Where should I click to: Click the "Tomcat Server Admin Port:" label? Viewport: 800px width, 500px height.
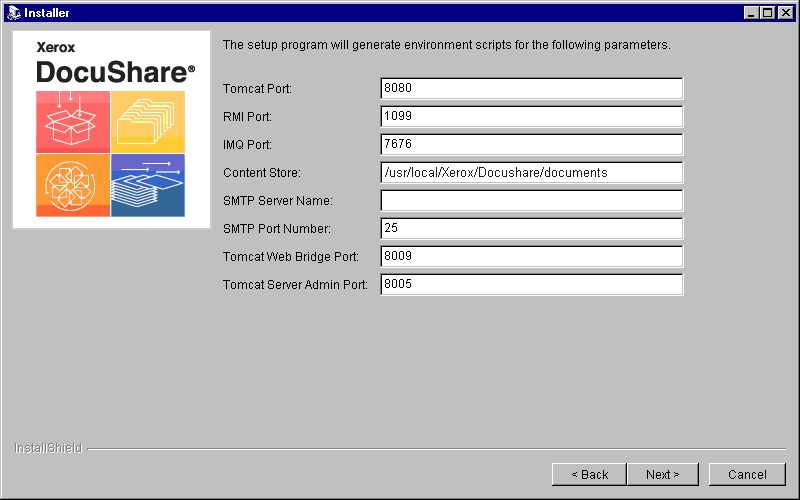[x=295, y=285]
